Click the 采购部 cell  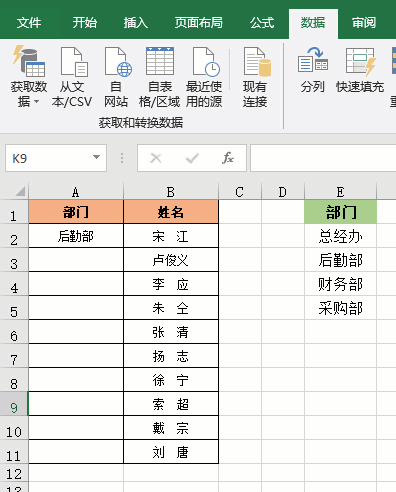(340, 308)
